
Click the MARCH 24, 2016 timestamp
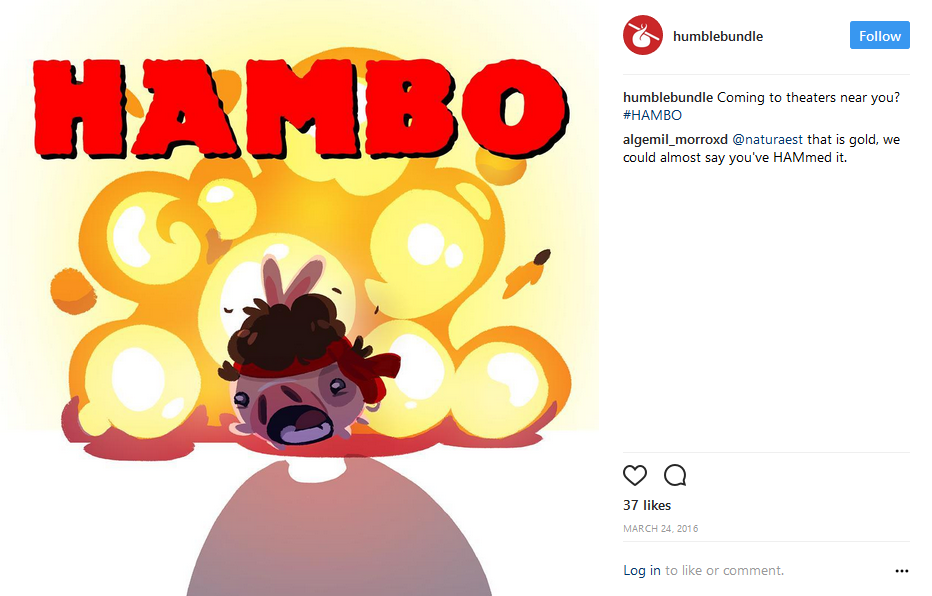point(660,529)
